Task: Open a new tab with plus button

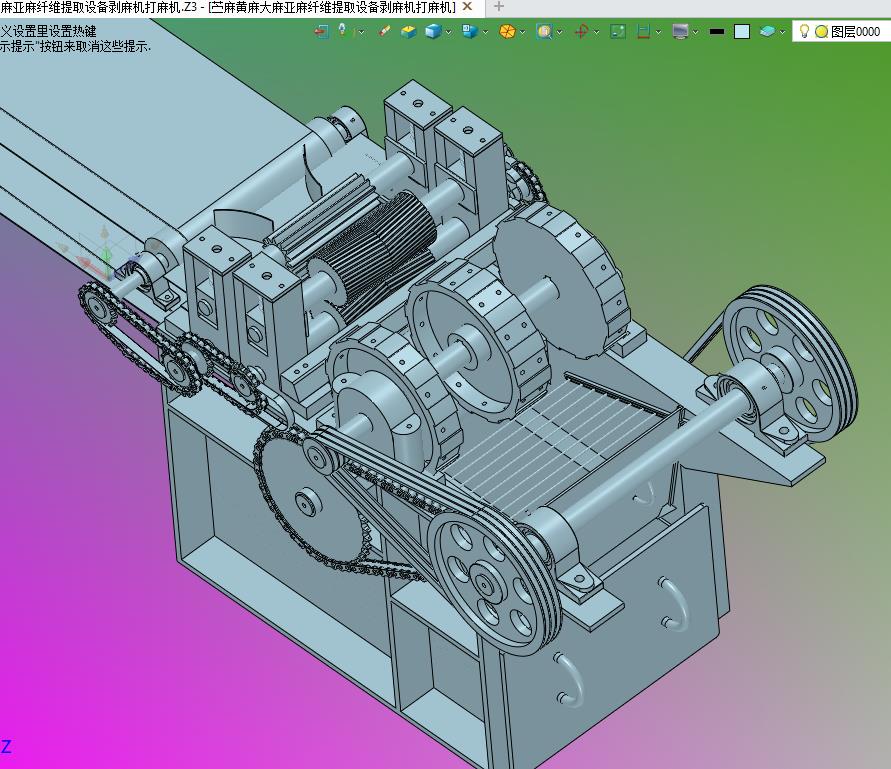Action: point(499,7)
